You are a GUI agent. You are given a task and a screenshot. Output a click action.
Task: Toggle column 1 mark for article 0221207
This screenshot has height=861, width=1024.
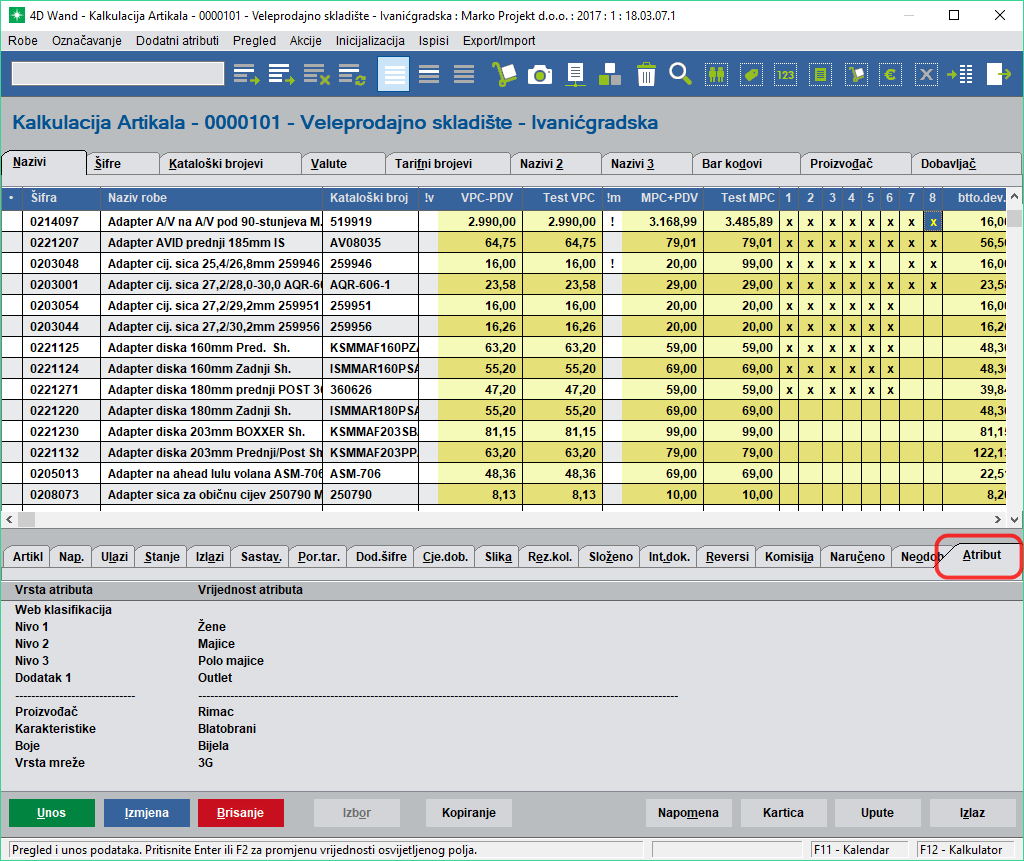(789, 243)
